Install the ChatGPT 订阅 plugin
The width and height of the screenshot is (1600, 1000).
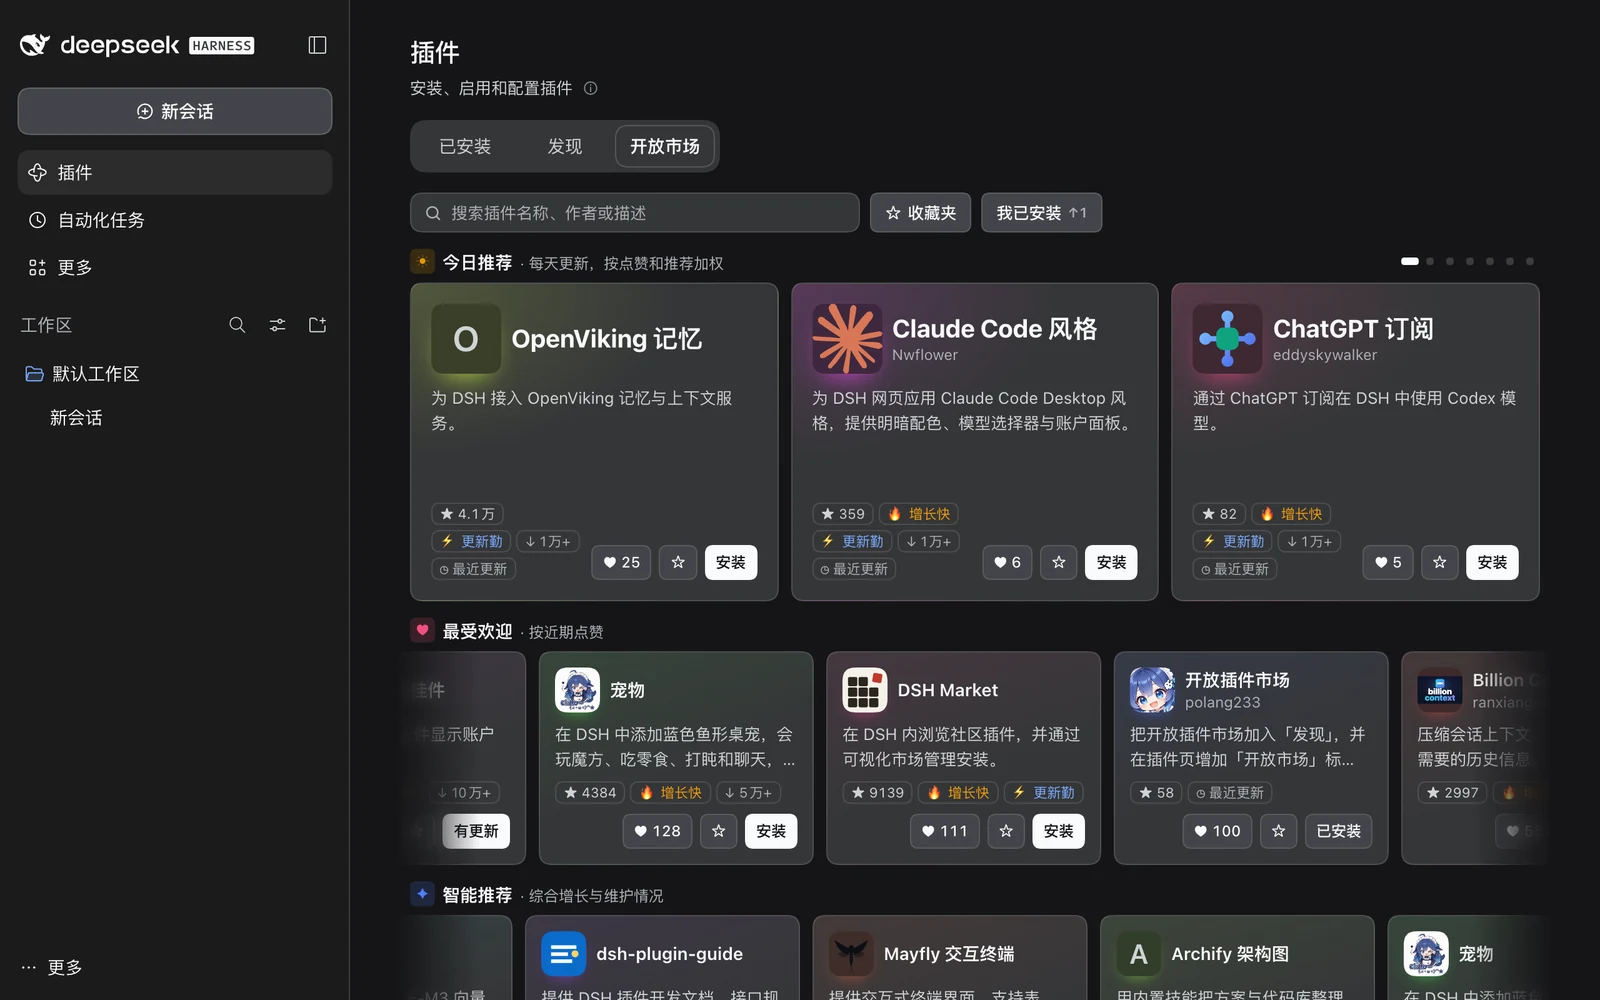pos(1492,562)
